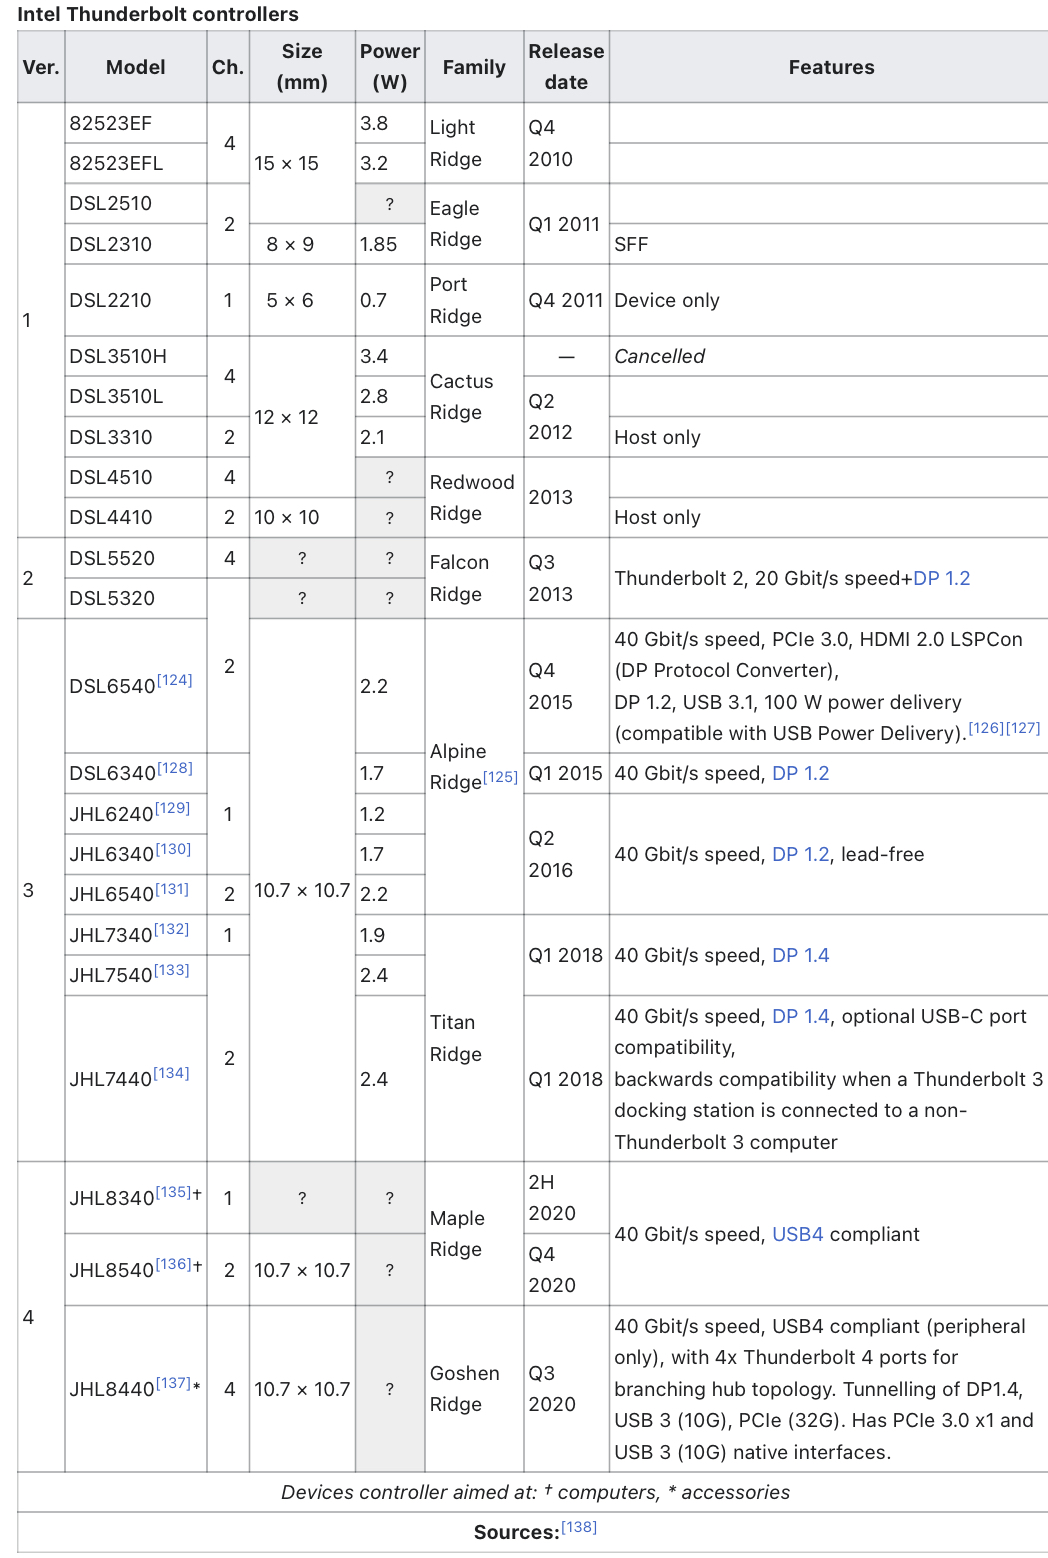This screenshot has width=1048, height=1558.
Task: Select the DSL4410 model cell
Action: (x=136, y=517)
